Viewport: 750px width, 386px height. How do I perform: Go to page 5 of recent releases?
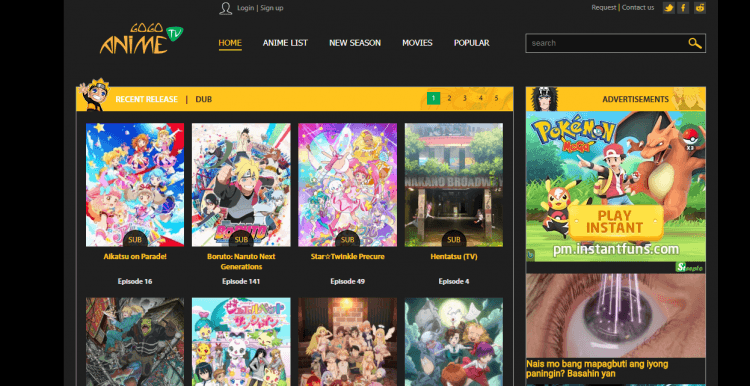496,99
